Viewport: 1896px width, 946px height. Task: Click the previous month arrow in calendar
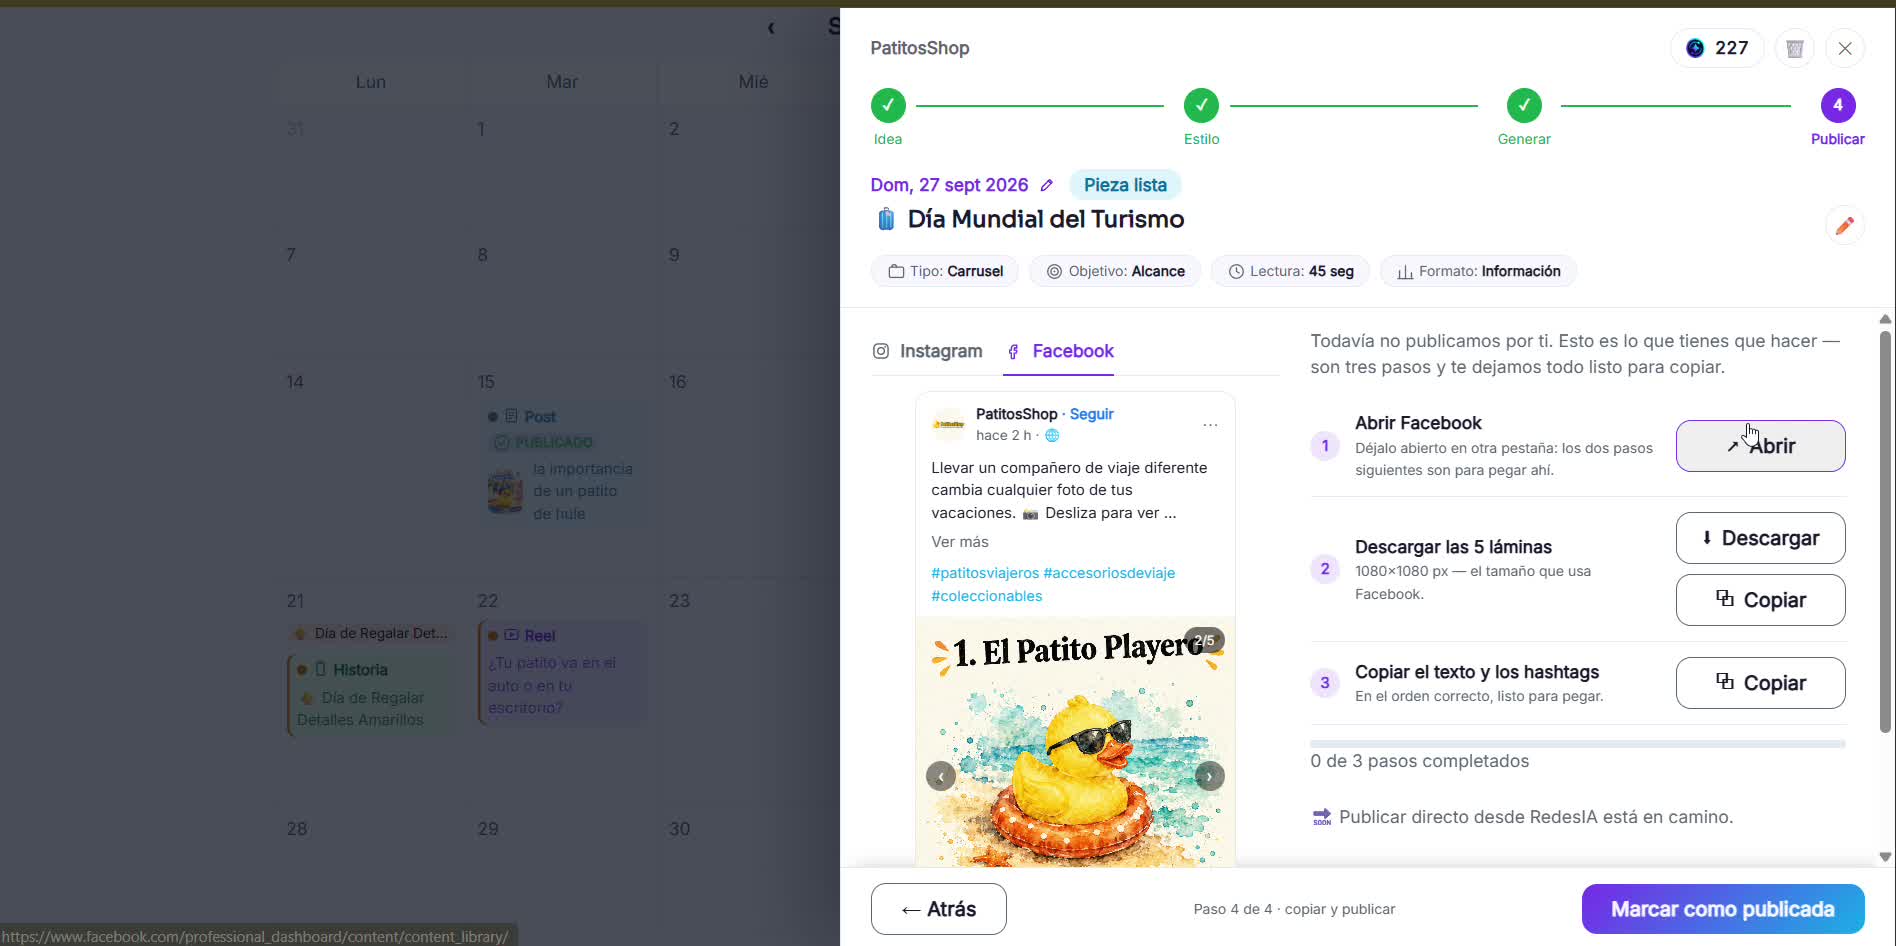771,28
